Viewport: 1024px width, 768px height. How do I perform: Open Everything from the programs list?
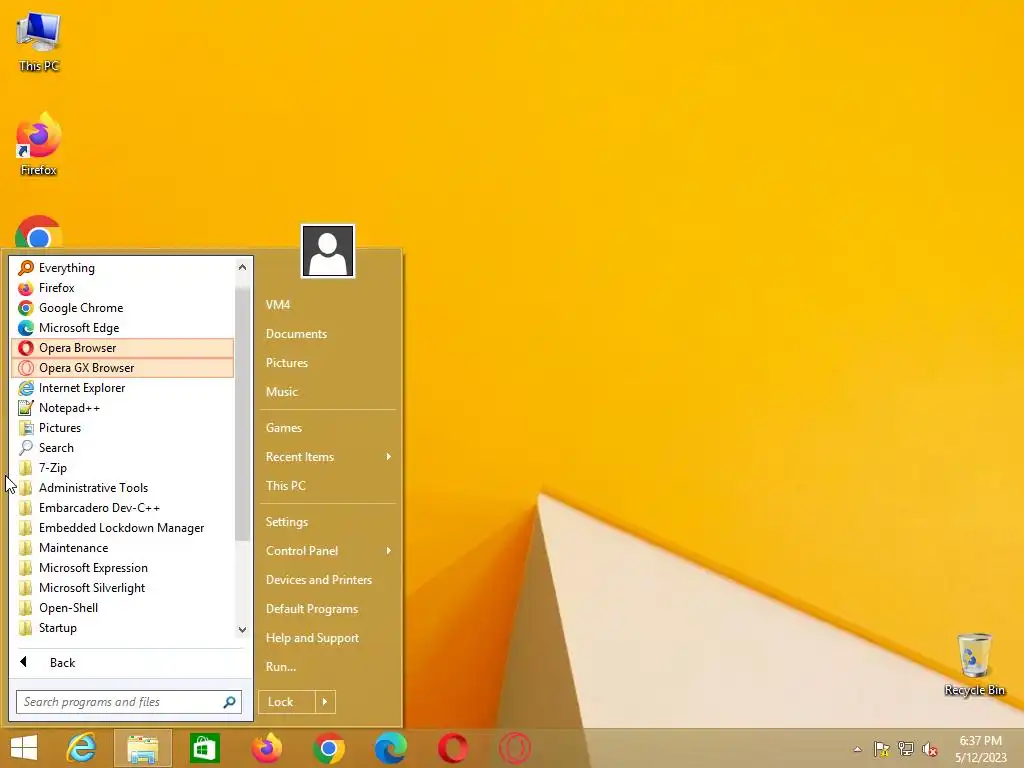(x=122, y=268)
